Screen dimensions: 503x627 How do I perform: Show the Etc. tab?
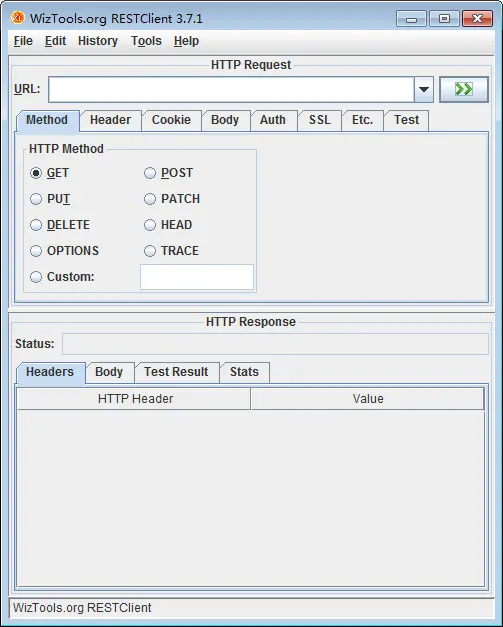(362, 120)
